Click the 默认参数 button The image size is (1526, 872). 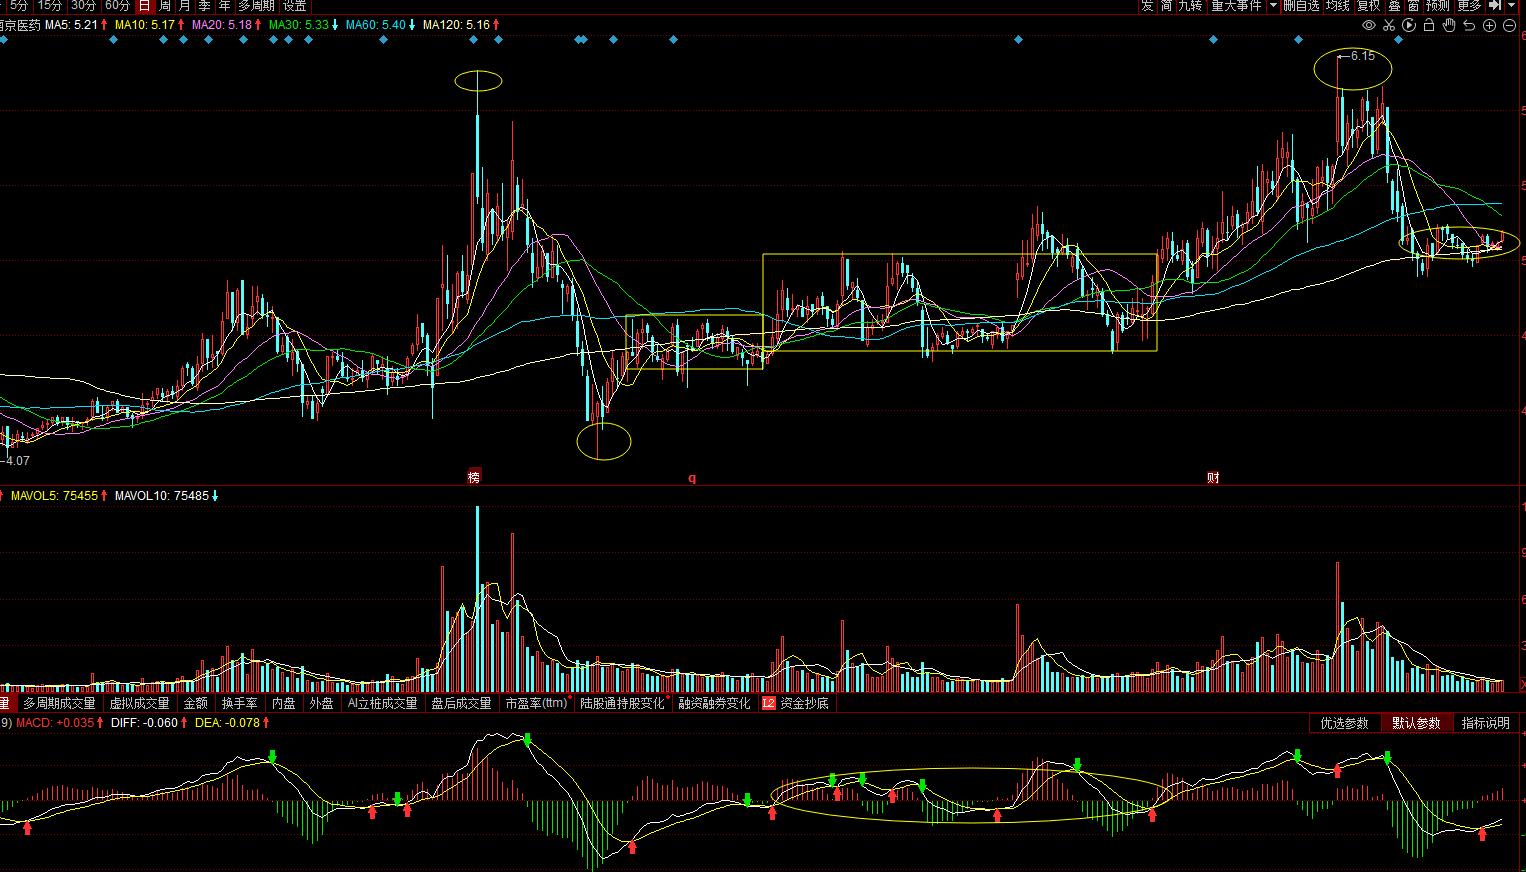pyautogui.click(x=1416, y=723)
